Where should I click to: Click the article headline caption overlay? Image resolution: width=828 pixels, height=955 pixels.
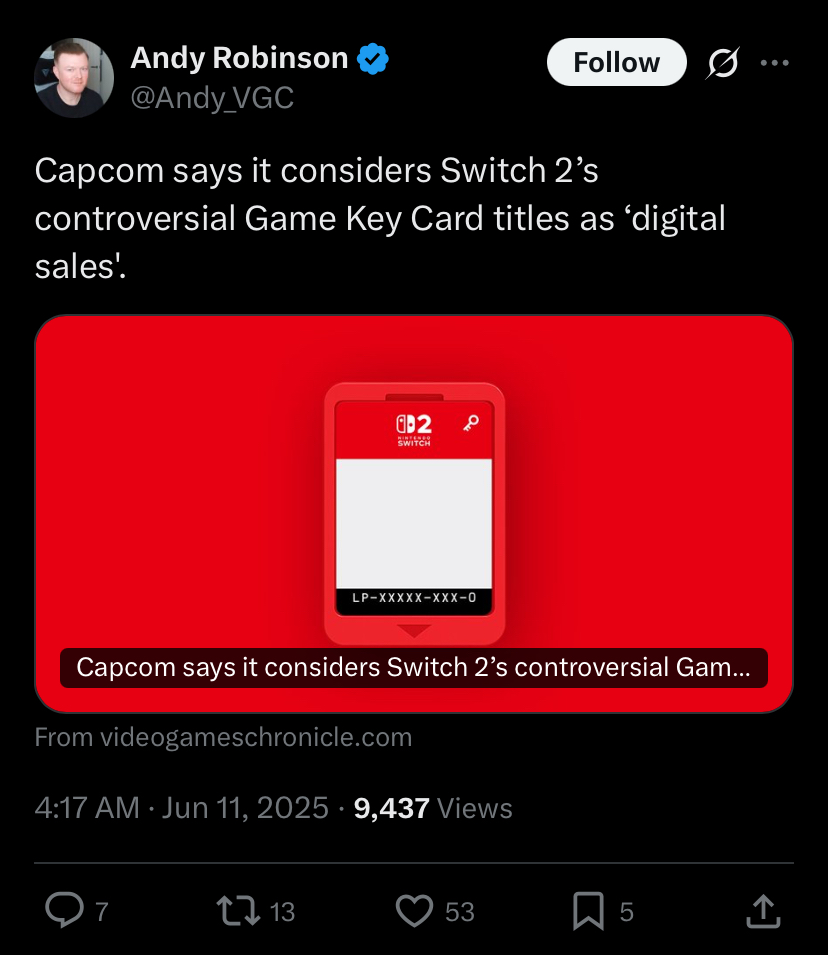[x=414, y=668]
